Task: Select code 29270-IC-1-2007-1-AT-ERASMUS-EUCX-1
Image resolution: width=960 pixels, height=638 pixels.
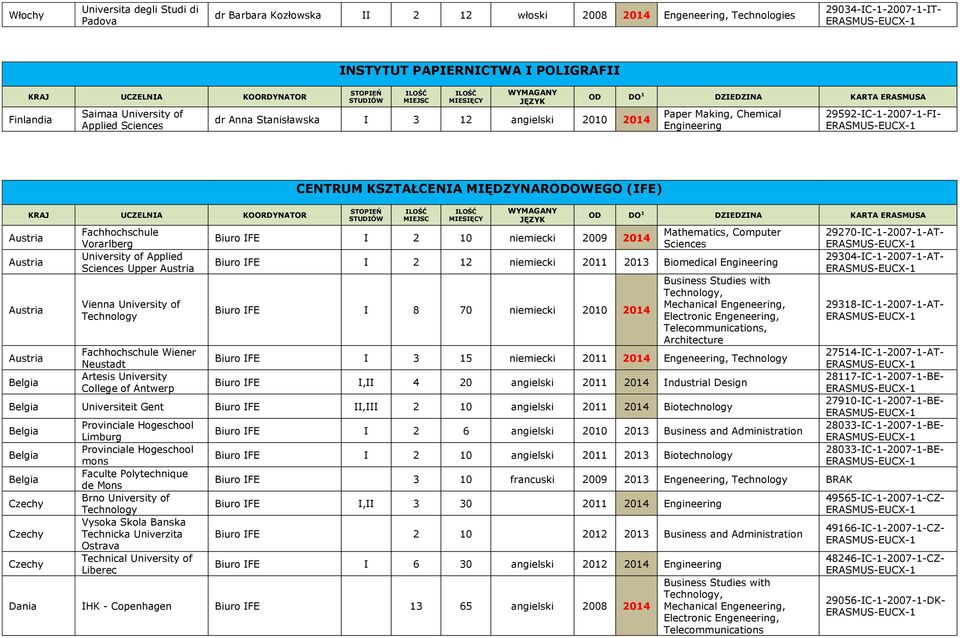Action: pos(887,238)
